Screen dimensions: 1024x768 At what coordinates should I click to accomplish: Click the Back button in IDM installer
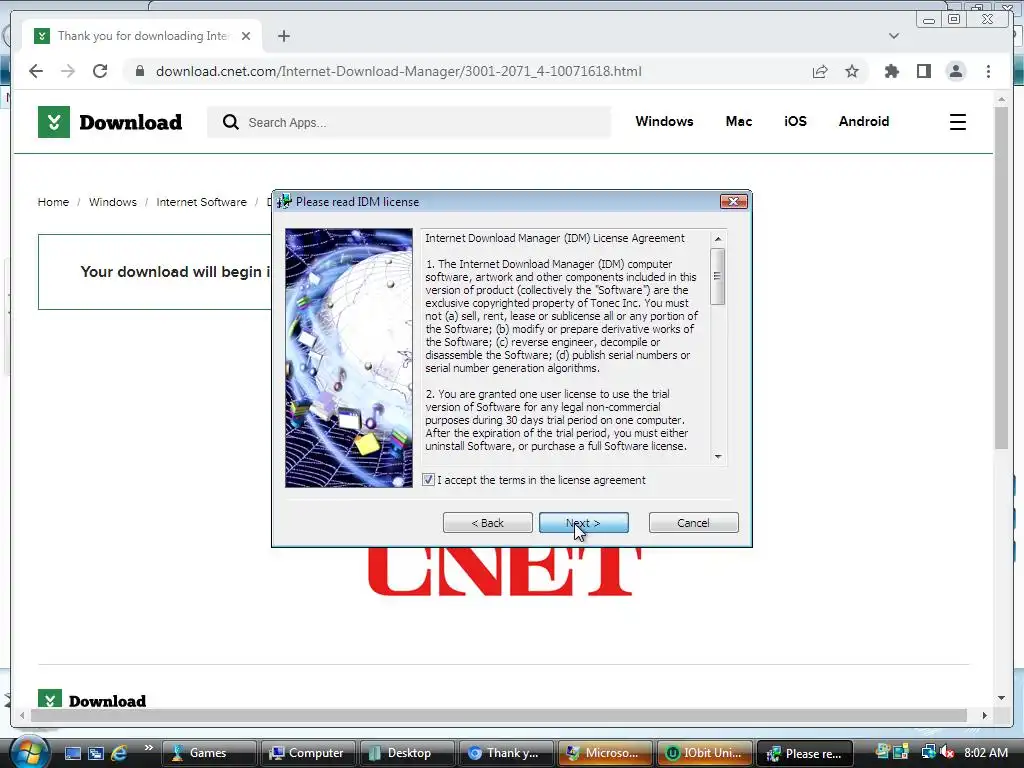click(487, 522)
